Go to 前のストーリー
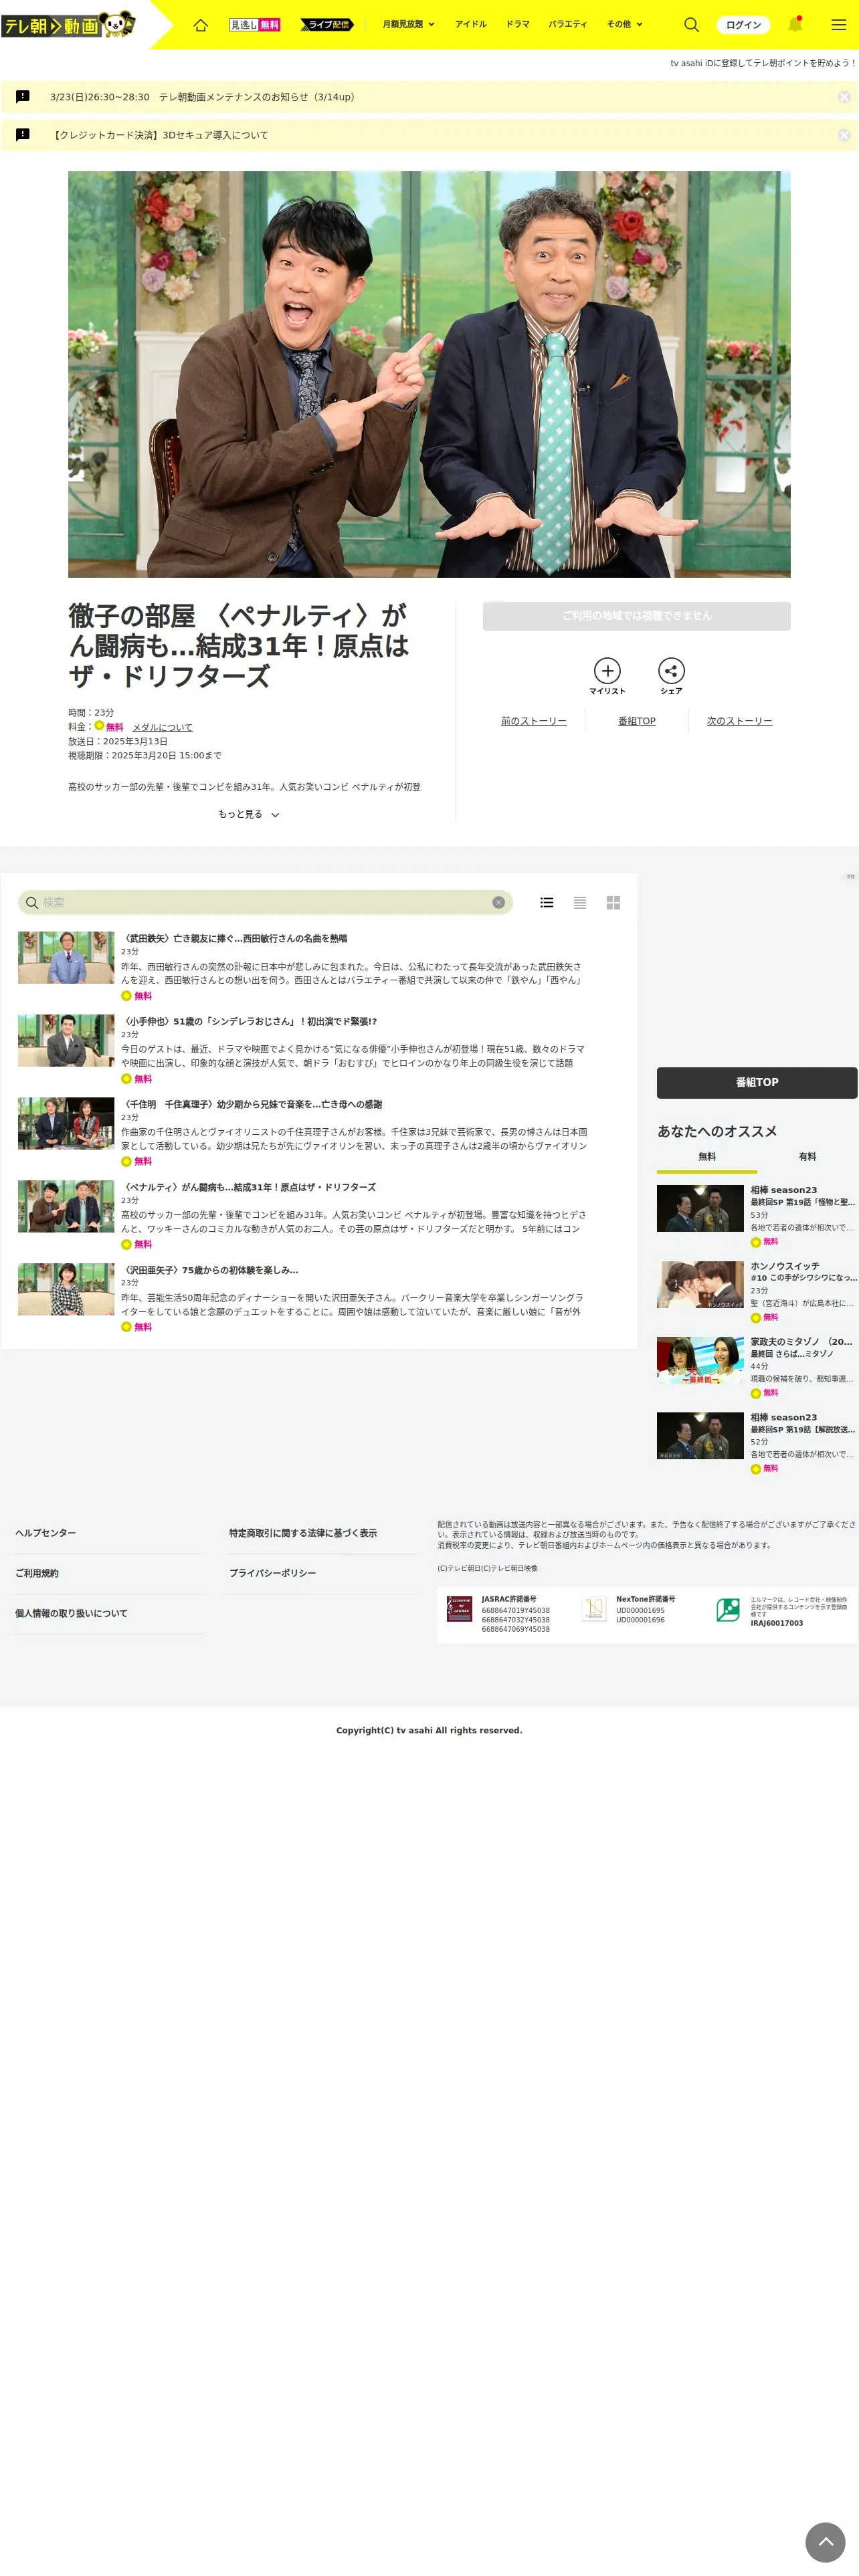Viewport: 859px width, 2576px height. (534, 721)
